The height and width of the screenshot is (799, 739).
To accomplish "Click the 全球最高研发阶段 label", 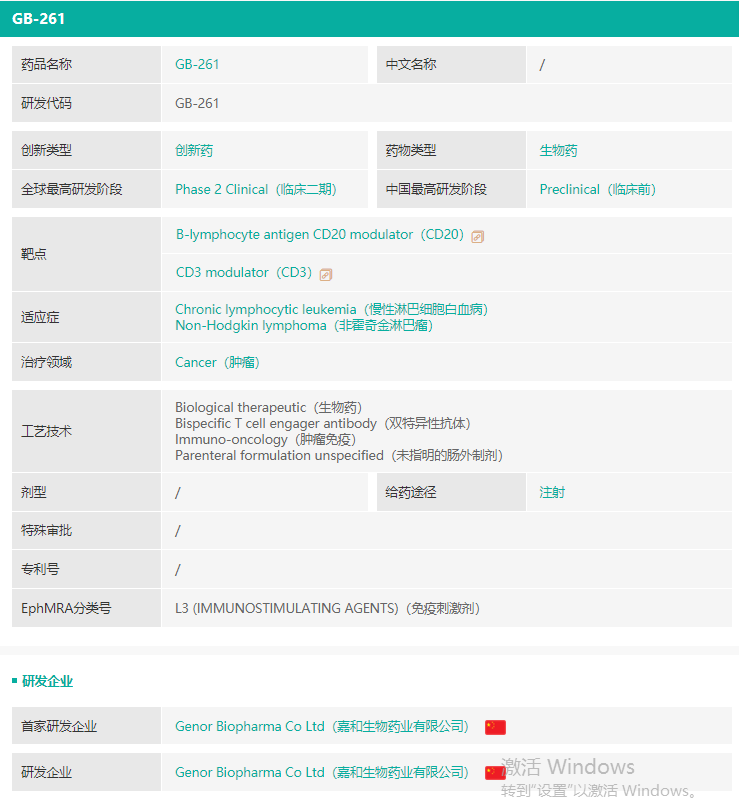I will point(72,189).
